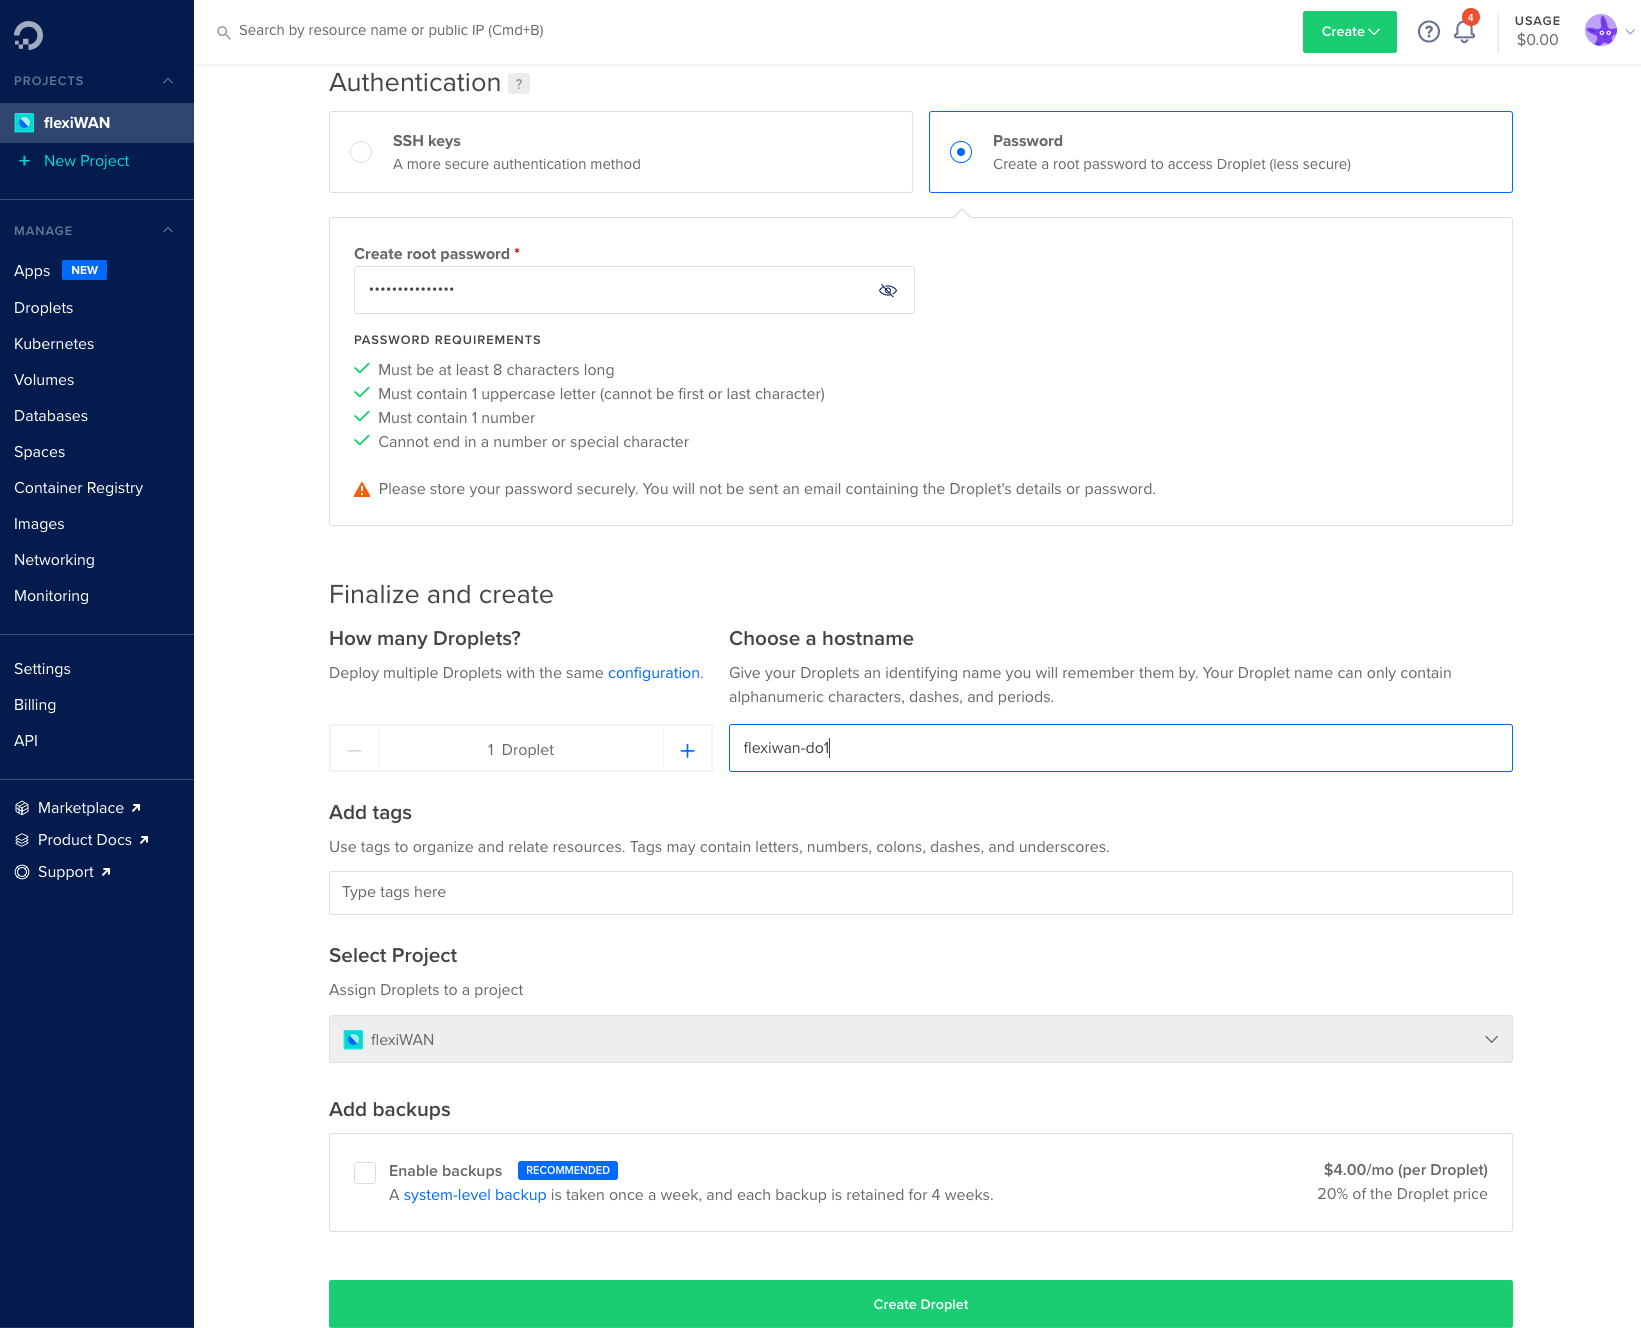
Task: Click the Product Docs stack icon
Action: (22, 840)
